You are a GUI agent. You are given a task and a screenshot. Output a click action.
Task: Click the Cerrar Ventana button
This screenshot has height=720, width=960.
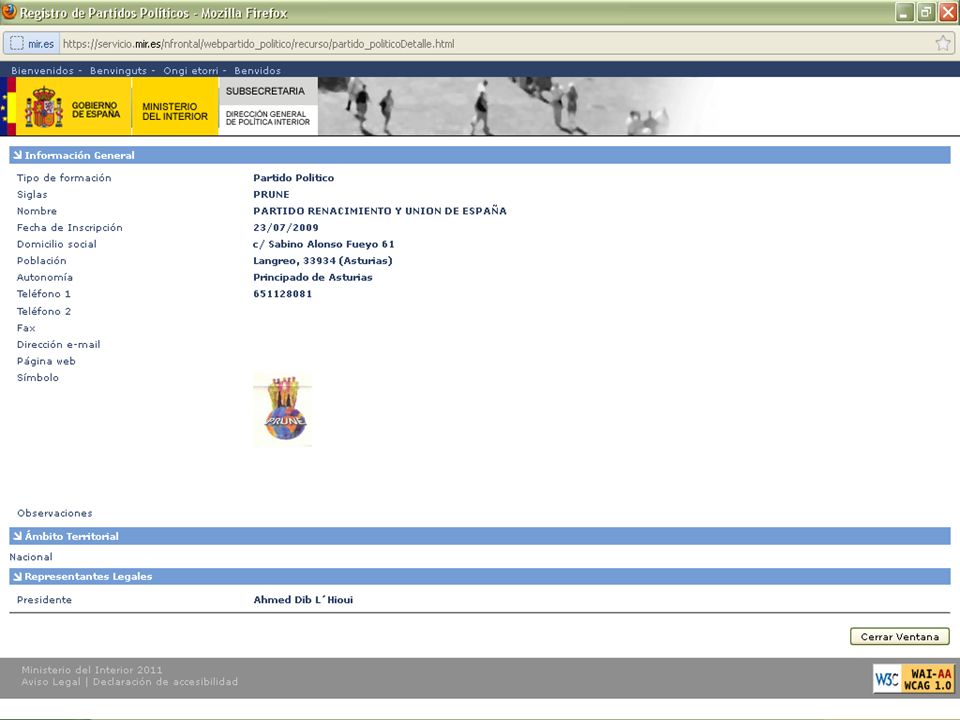point(899,637)
